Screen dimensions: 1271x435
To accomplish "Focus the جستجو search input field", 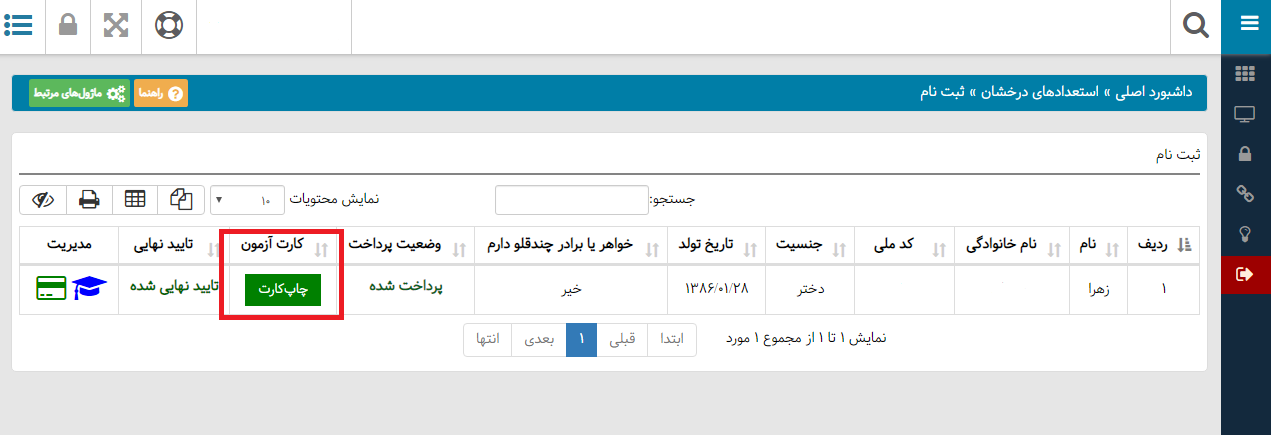I will click(572, 200).
